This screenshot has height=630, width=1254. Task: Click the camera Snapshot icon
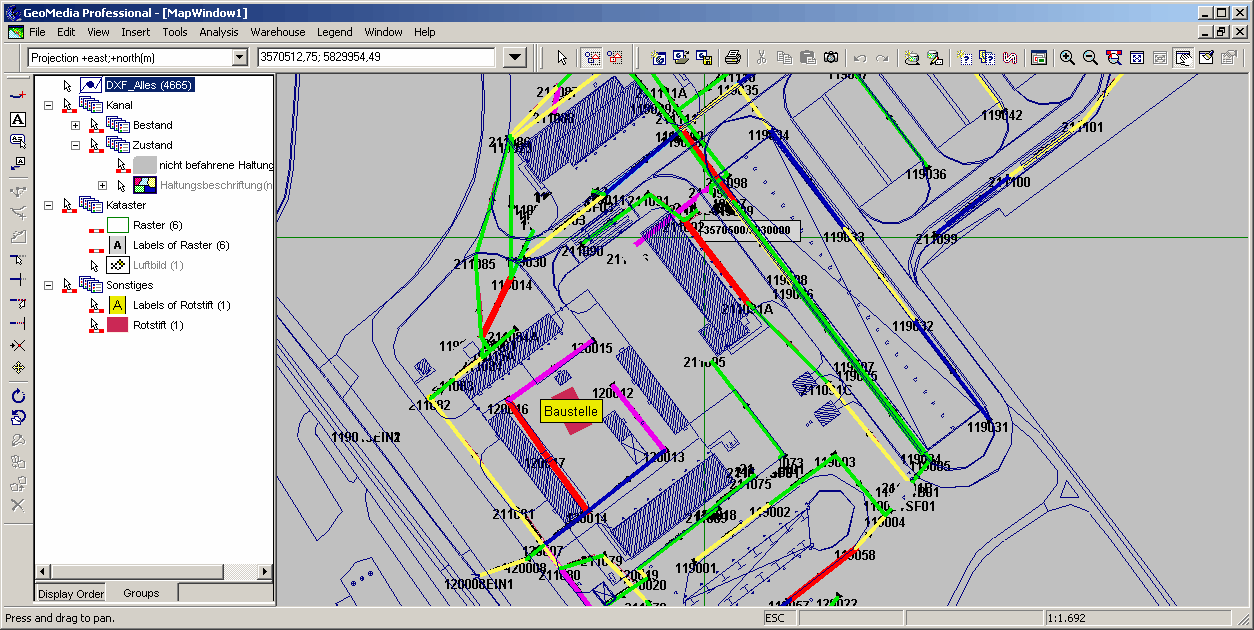point(831,58)
